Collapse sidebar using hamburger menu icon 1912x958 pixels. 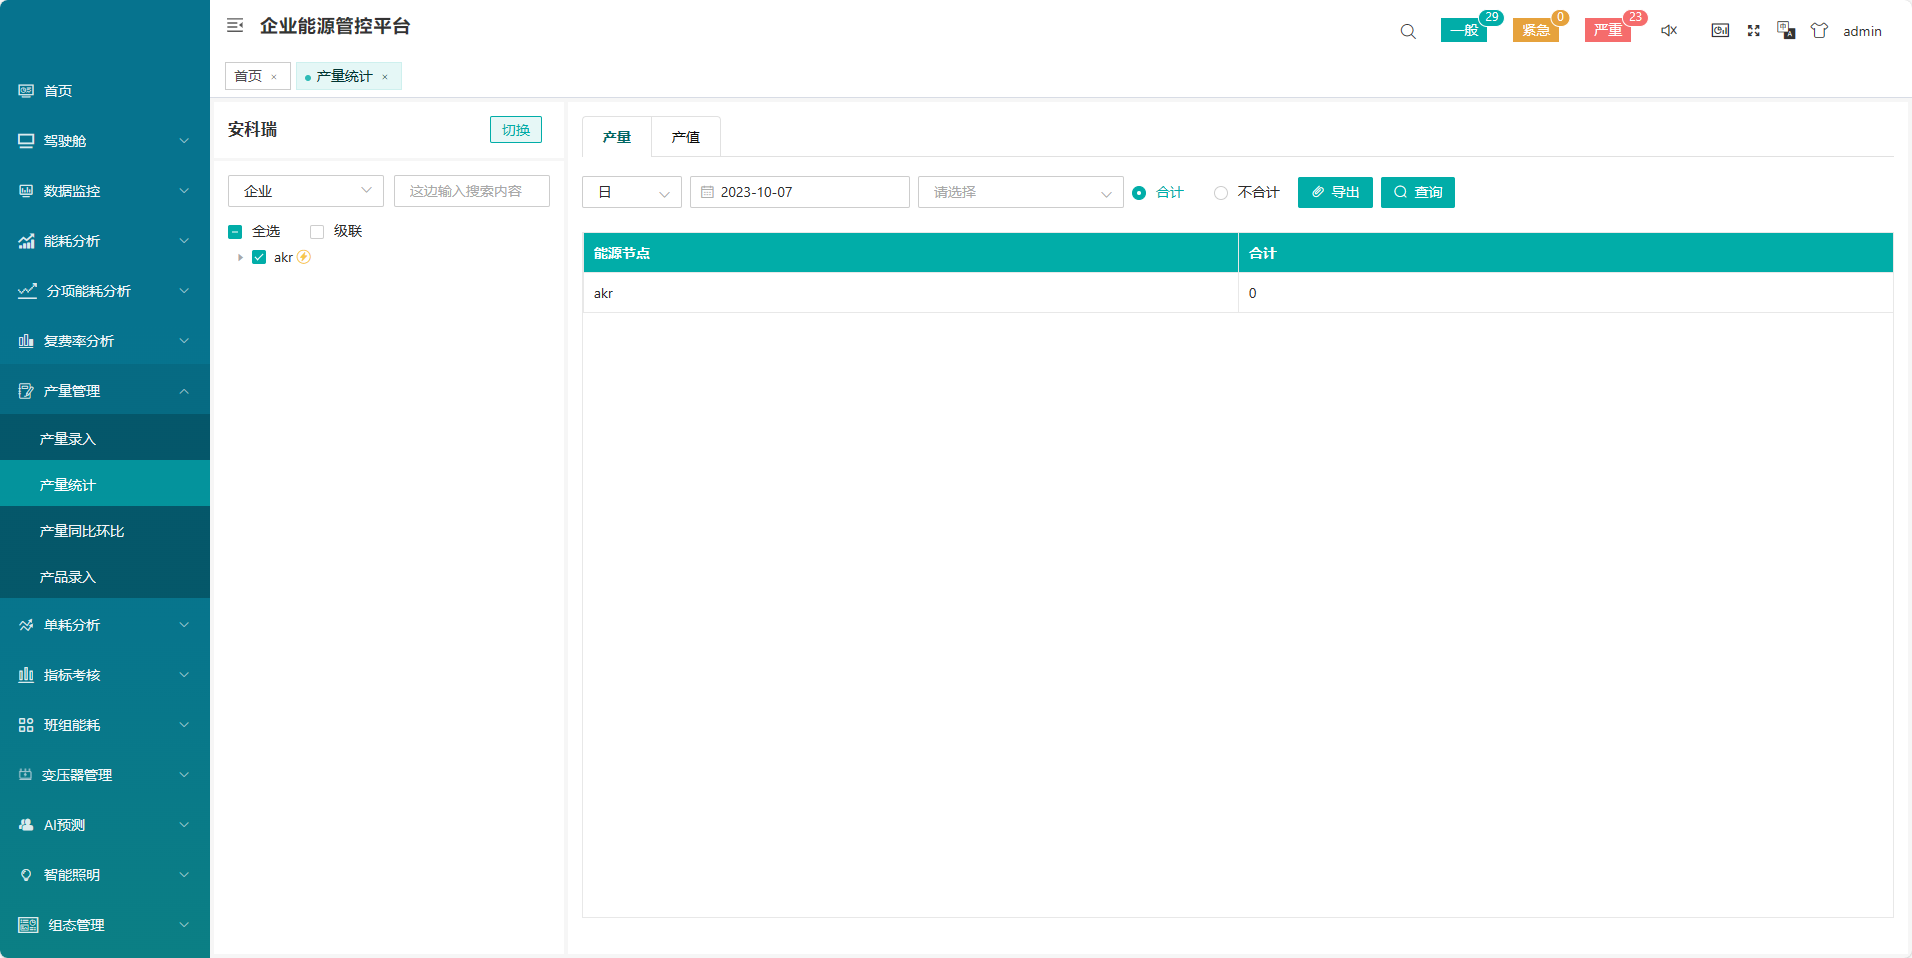(235, 26)
